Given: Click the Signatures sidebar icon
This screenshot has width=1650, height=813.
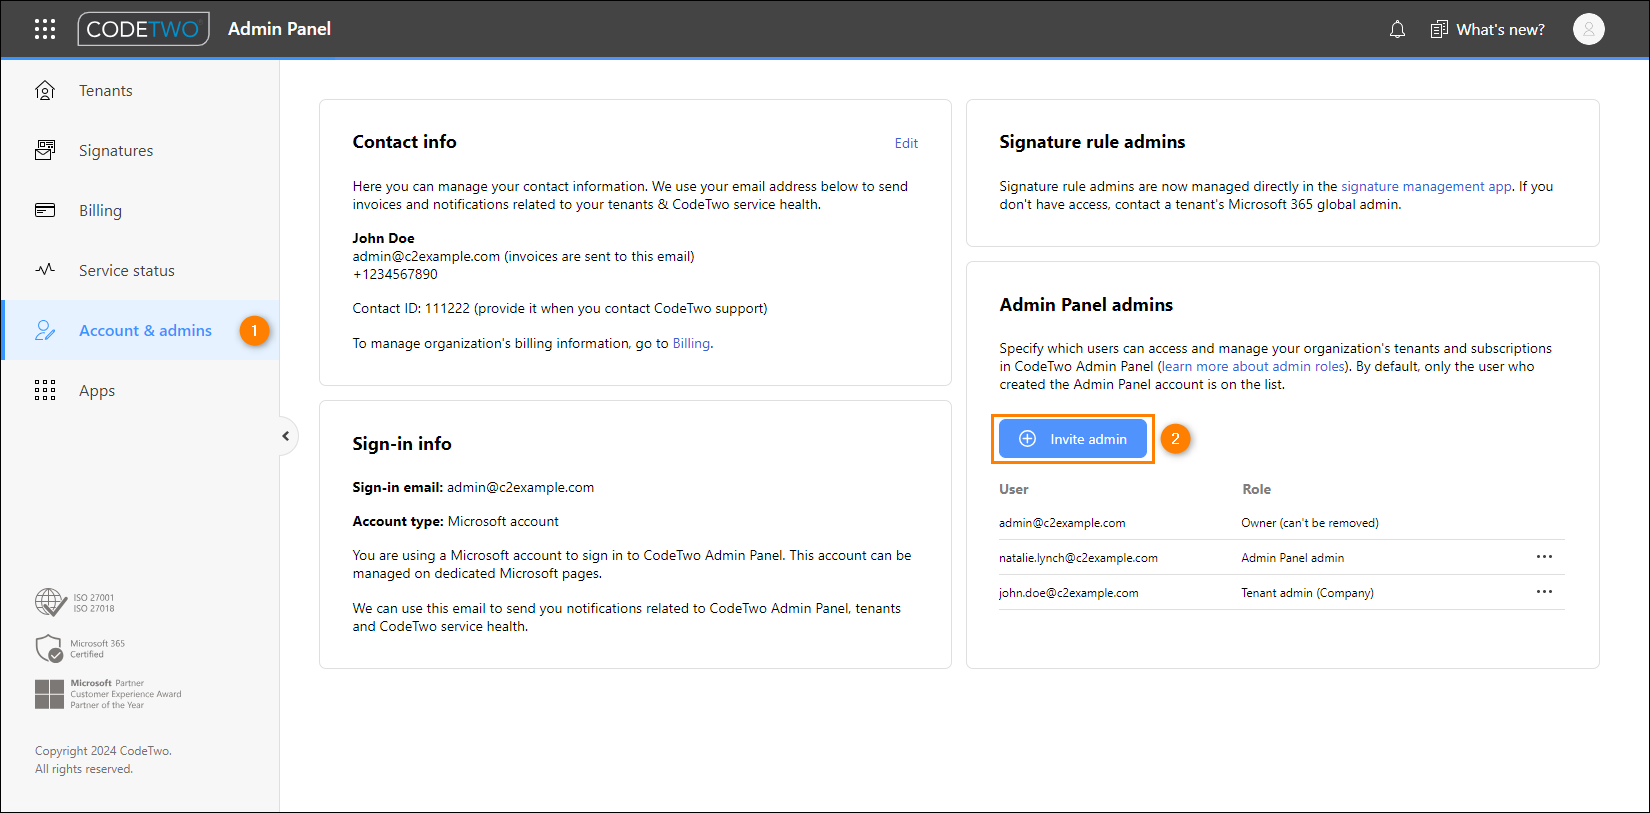Looking at the screenshot, I should (x=45, y=150).
